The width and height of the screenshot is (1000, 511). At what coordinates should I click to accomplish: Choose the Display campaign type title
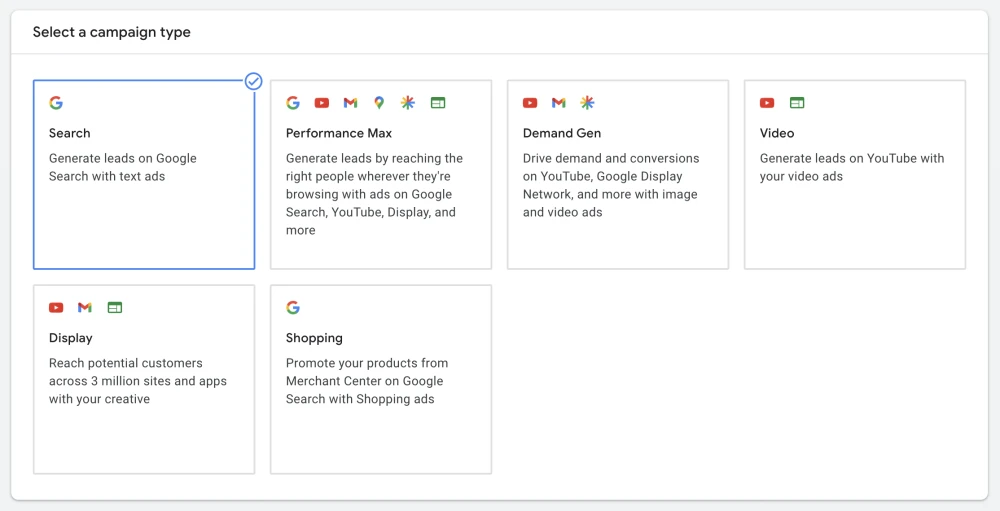[x=71, y=338]
